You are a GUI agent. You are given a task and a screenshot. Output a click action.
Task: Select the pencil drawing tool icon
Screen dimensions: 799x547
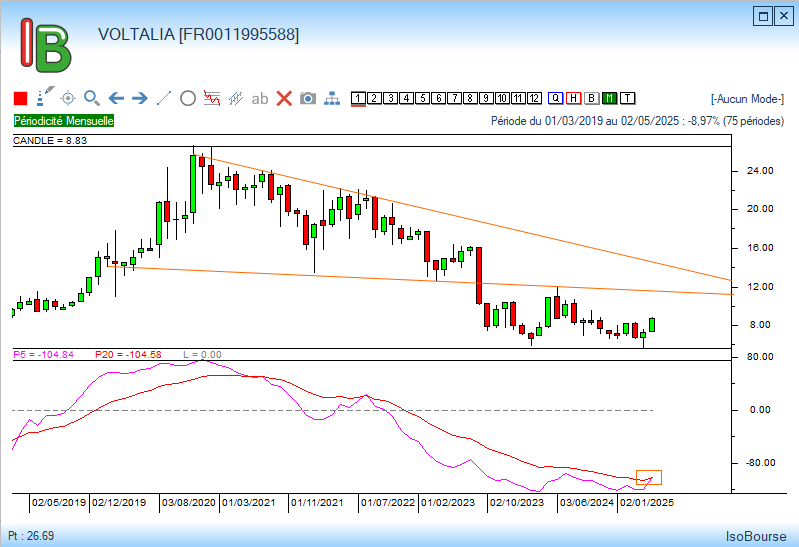pos(45,97)
